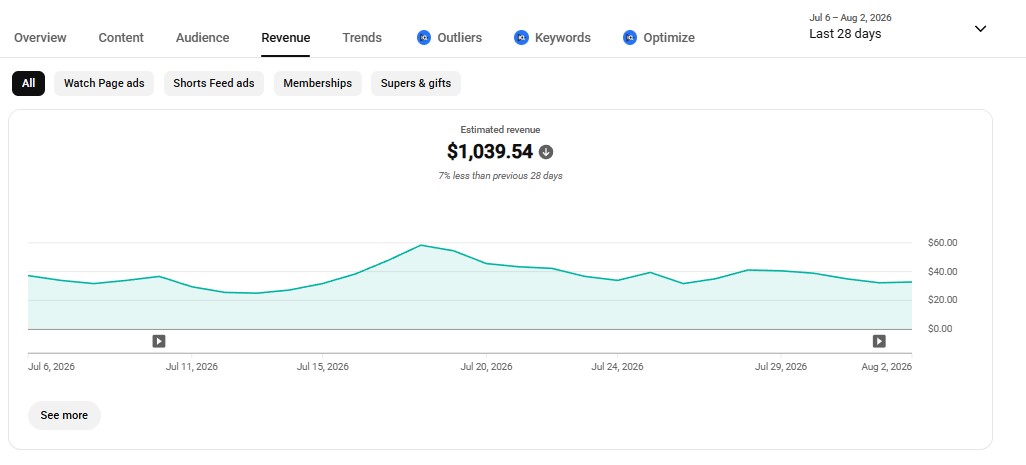Click the vidIQ icon beside Outliers
1026x465 pixels.
(x=424, y=37)
